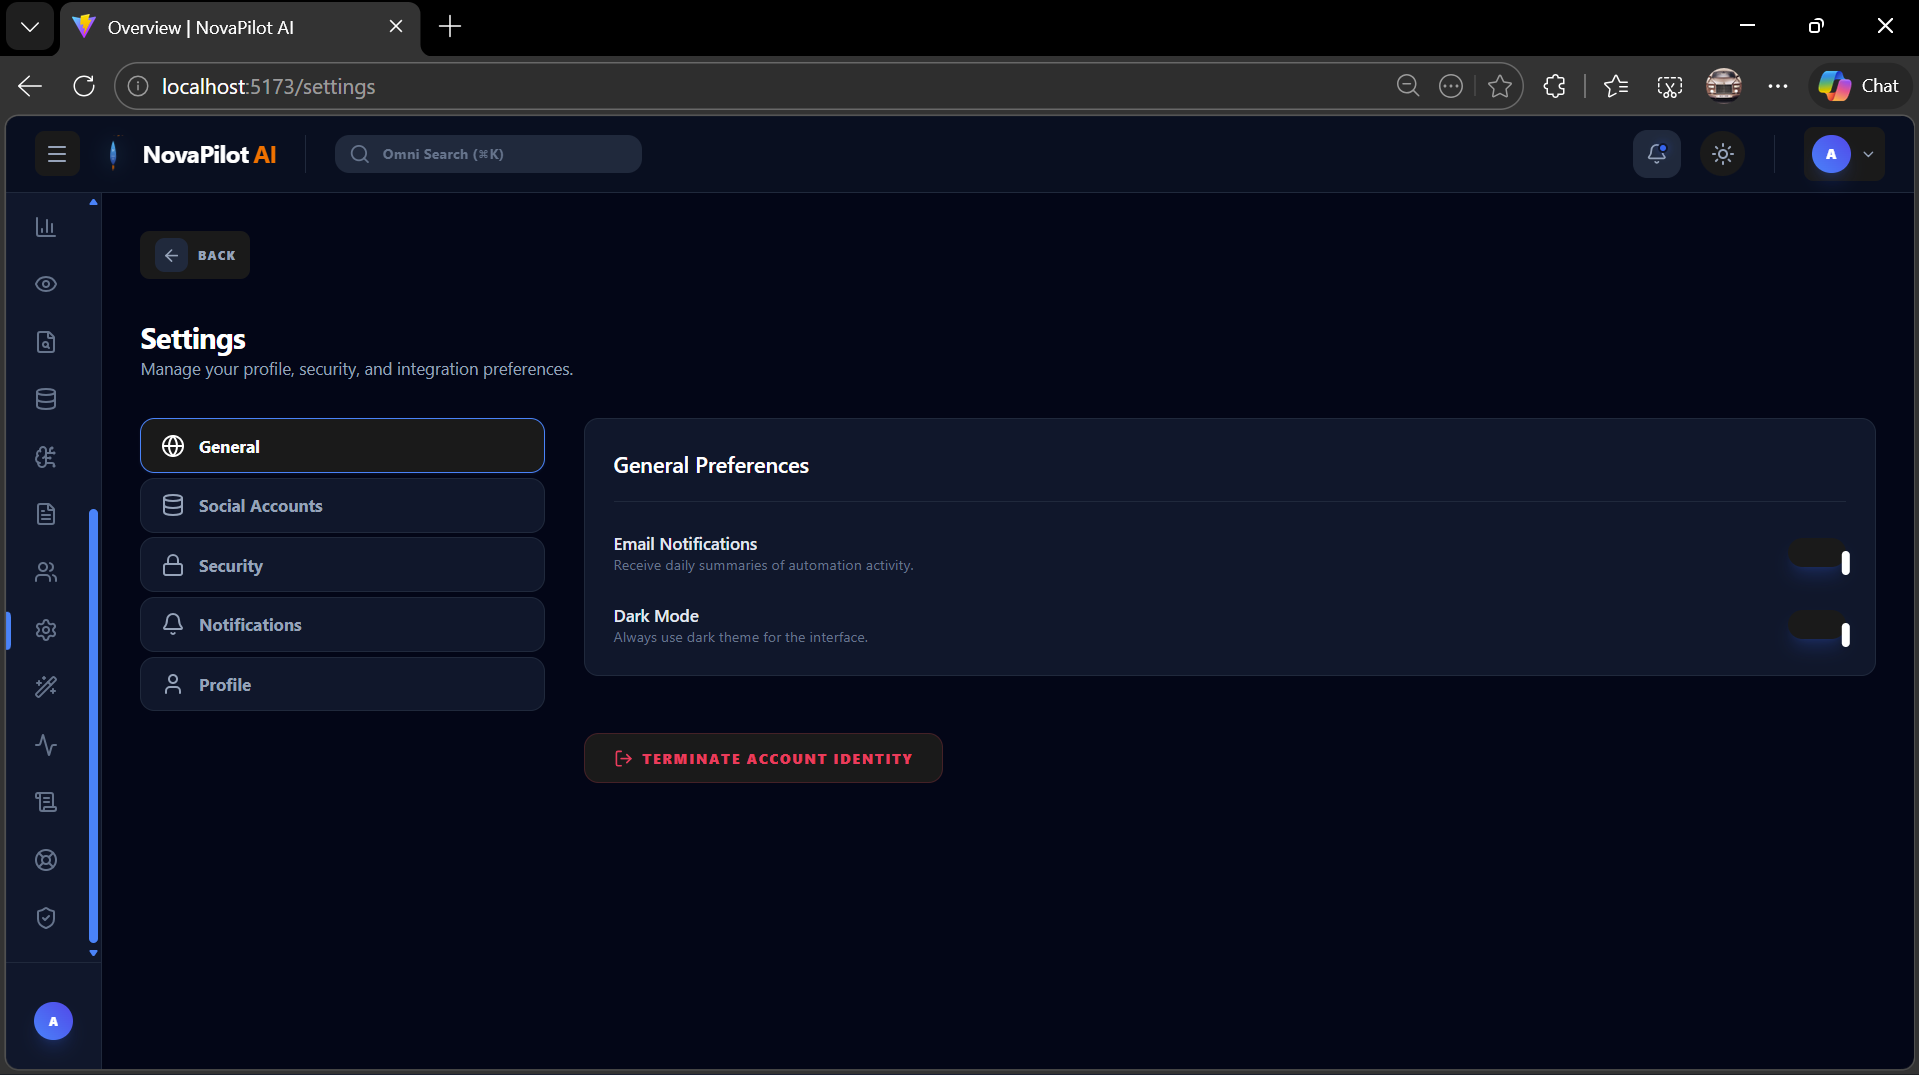Click the browser screenshot capture icon
Image resolution: width=1919 pixels, height=1075 pixels.
click(1670, 86)
